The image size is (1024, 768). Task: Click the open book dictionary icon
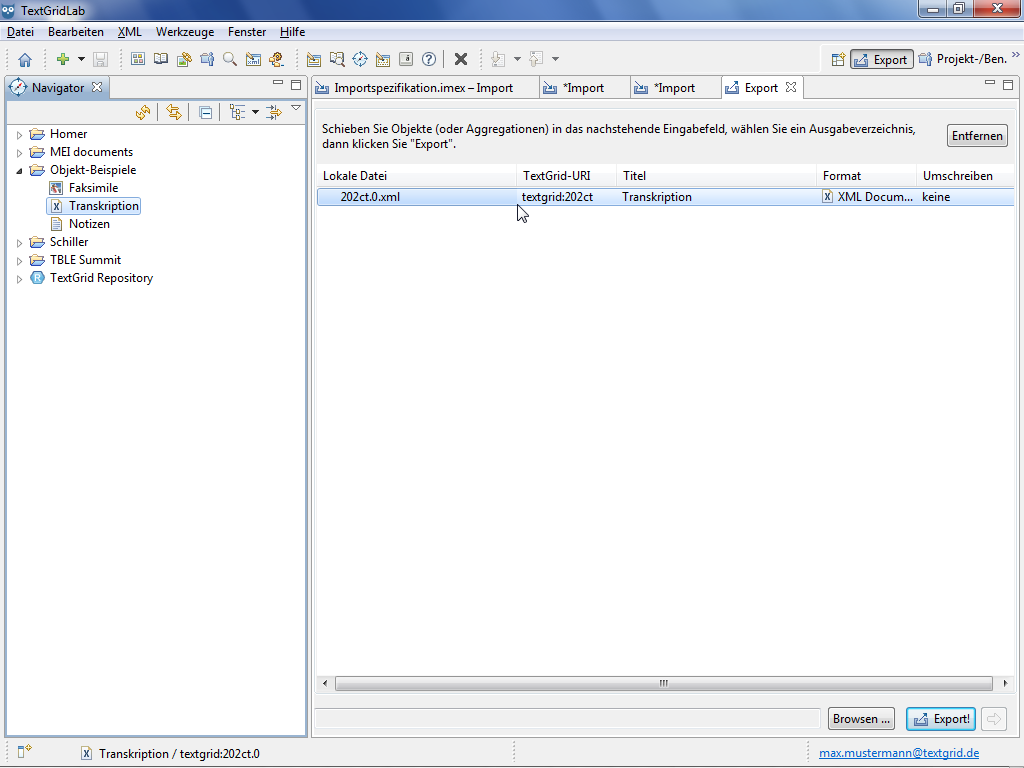click(x=161, y=60)
